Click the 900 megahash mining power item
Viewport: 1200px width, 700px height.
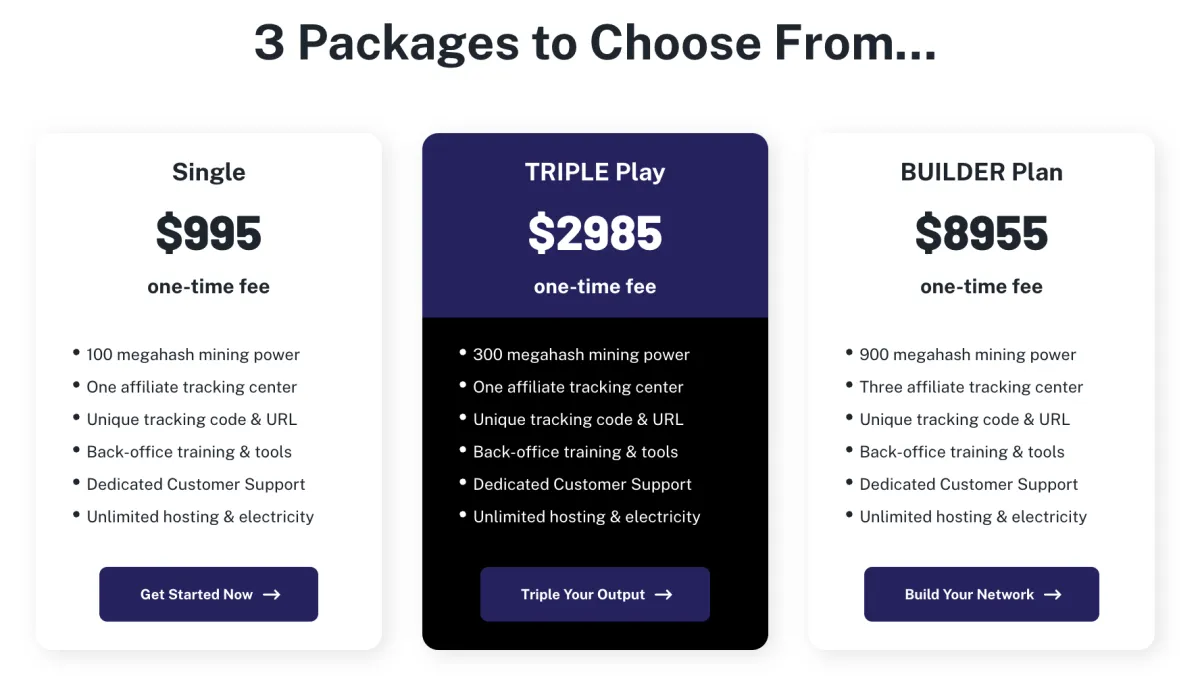point(968,354)
